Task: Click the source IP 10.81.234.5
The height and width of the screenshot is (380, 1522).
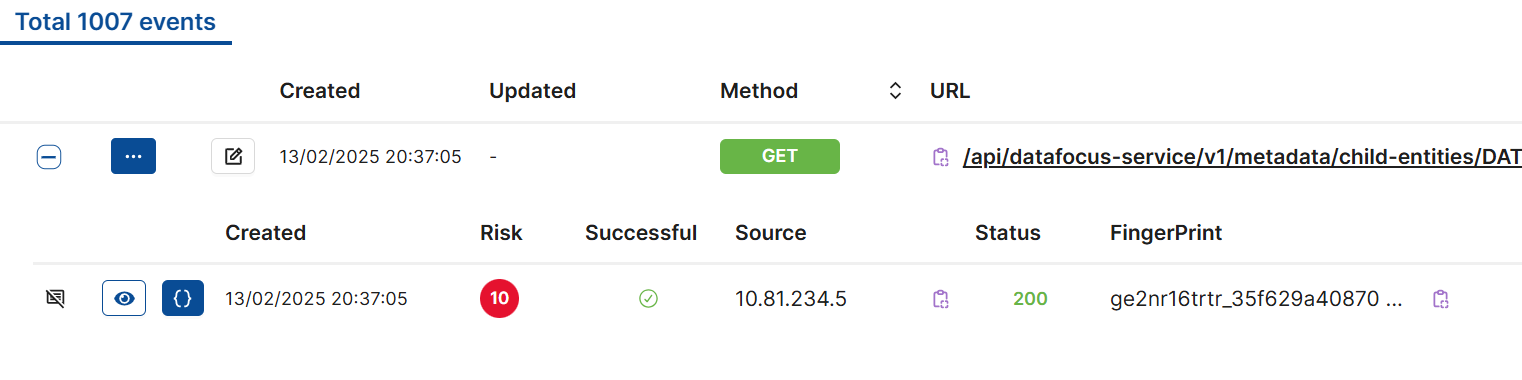Action: click(x=791, y=298)
